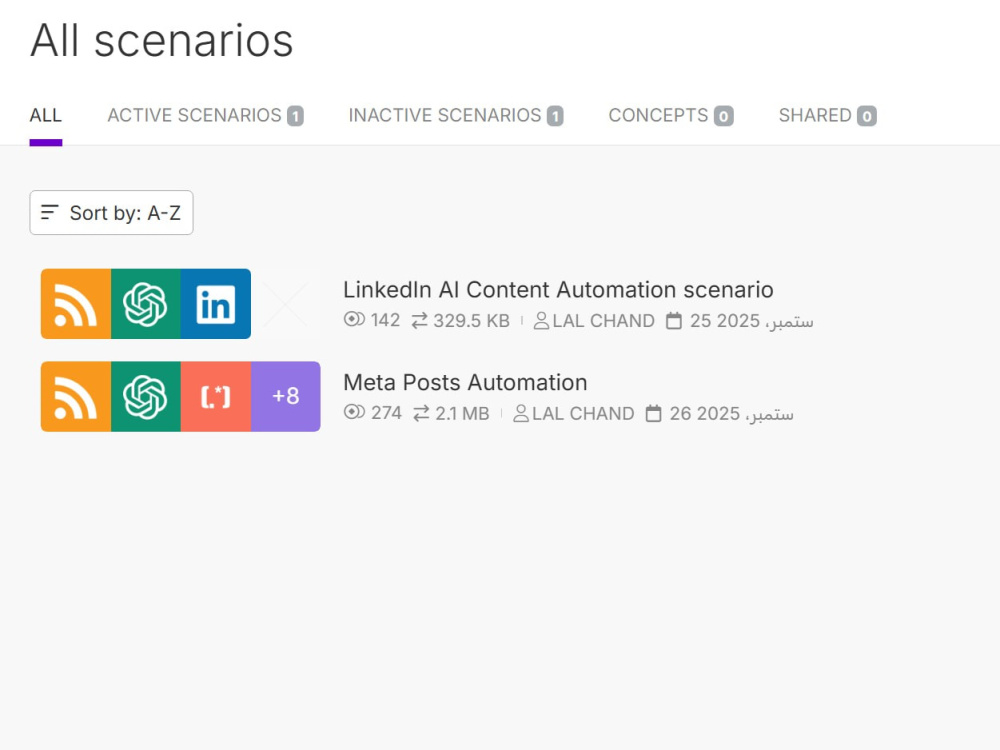Go to the SHARED tab
The image size is (1000, 750).
pyautogui.click(x=826, y=116)
